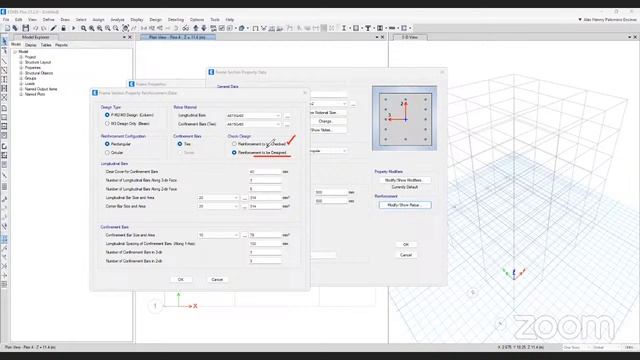The height and width of the screenshot is (360, 640).
Task: Select the Draw Line tool in the left toolbar
Action: [x=4, y=61]
